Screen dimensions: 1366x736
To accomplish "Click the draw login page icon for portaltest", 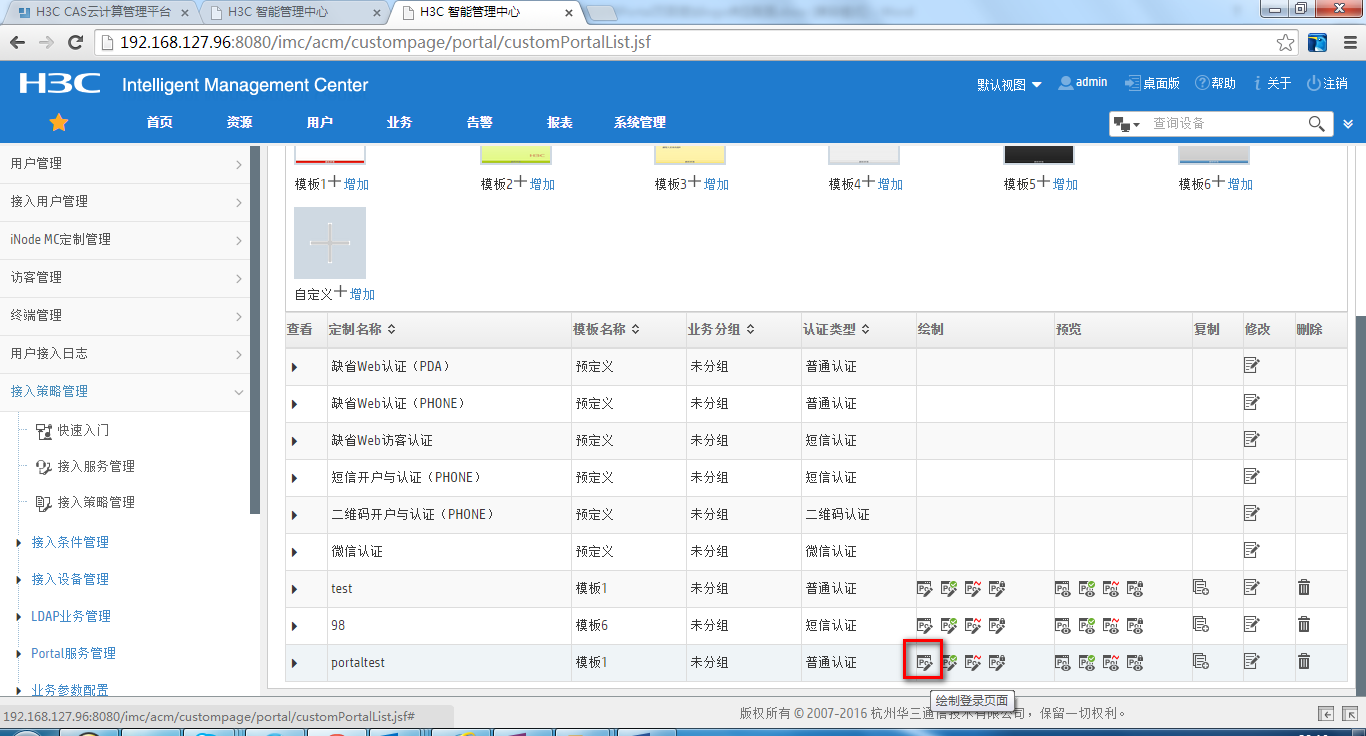I will tap(925, 662).
